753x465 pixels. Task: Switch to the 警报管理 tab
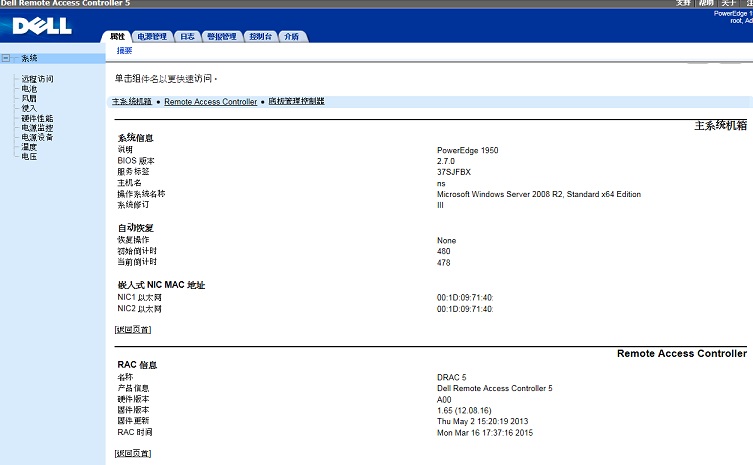tap(221, 37)
